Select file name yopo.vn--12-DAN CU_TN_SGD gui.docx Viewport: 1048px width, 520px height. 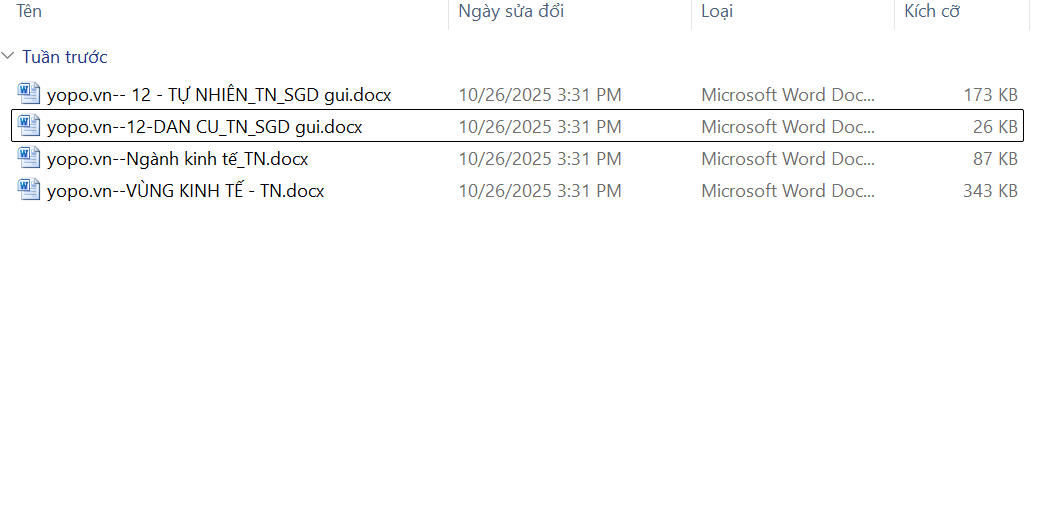[x=204, y=127]
